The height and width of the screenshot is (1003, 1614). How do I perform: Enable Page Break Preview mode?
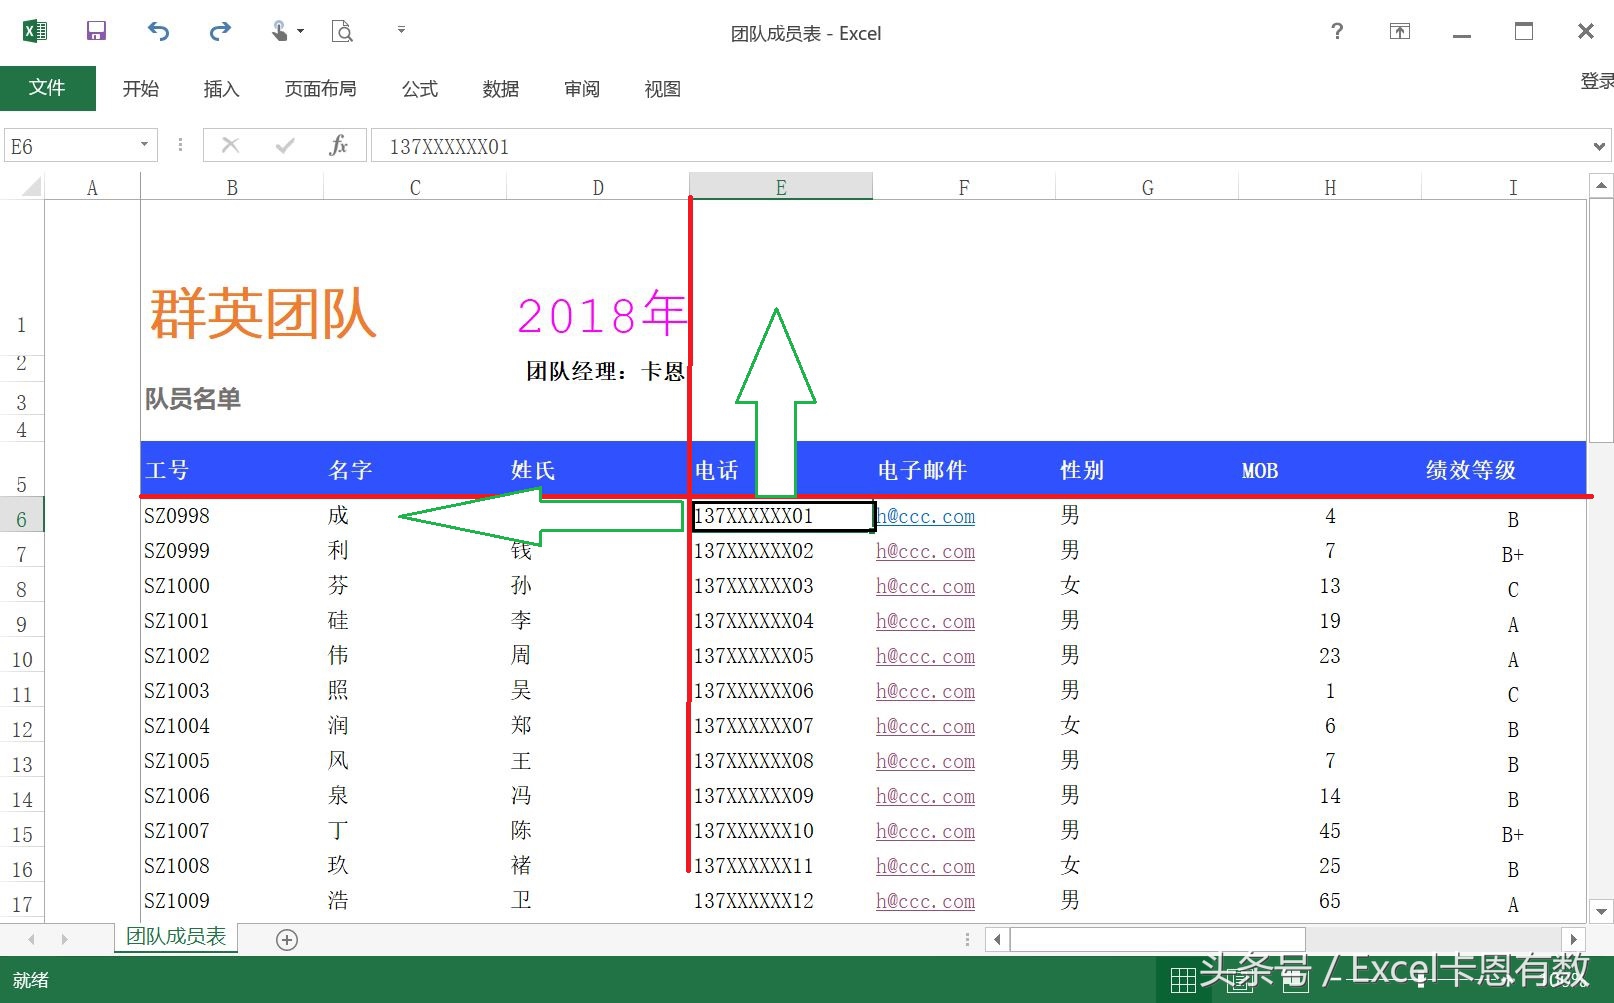pyautogui.click(x=1297, y=980)
